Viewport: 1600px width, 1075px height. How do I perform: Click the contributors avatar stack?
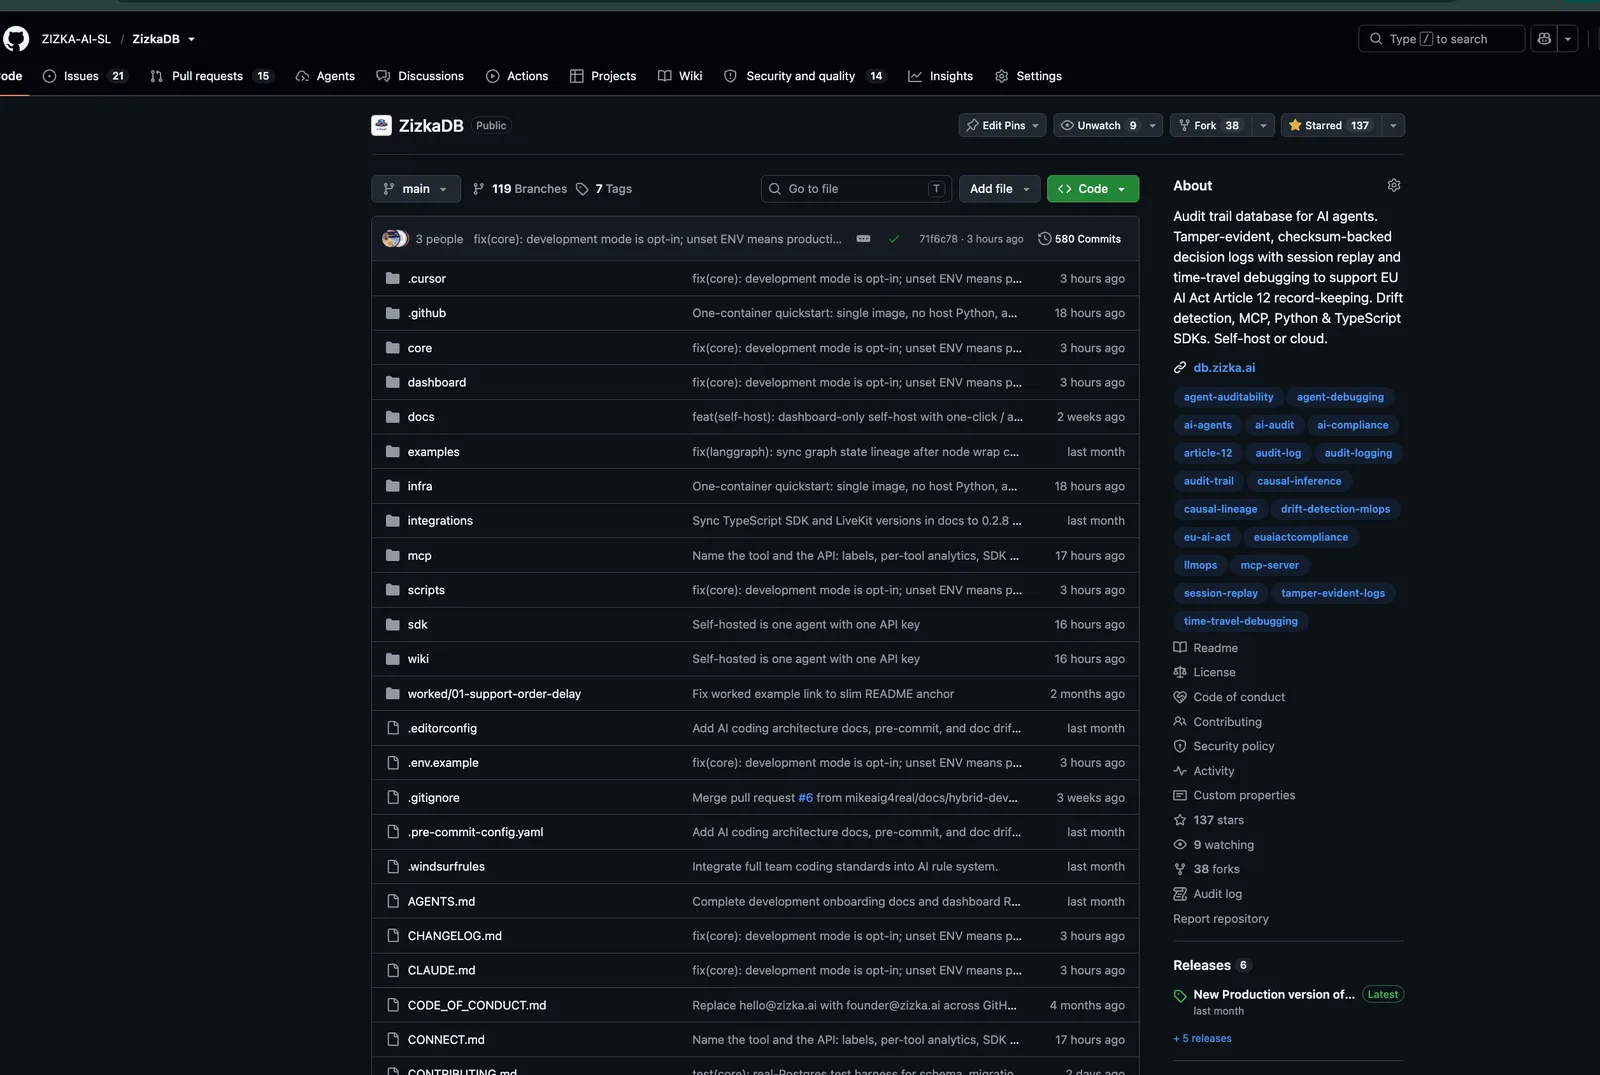tap(395, 239)
